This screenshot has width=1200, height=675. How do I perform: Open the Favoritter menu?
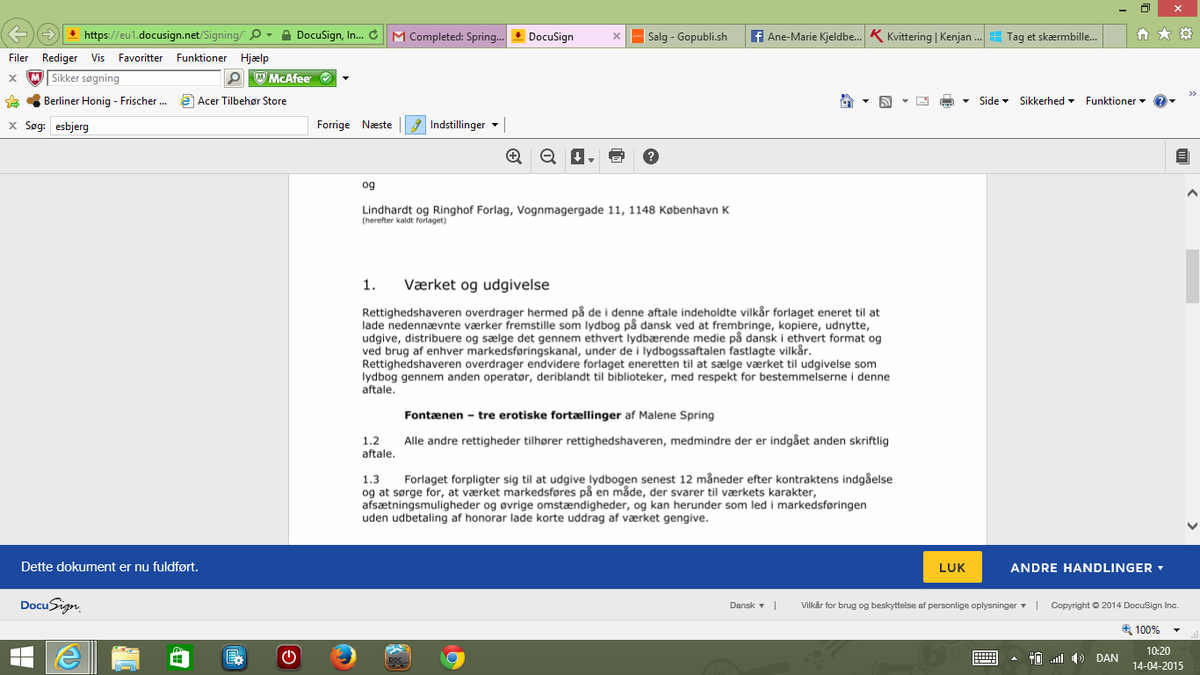(140, 58)
